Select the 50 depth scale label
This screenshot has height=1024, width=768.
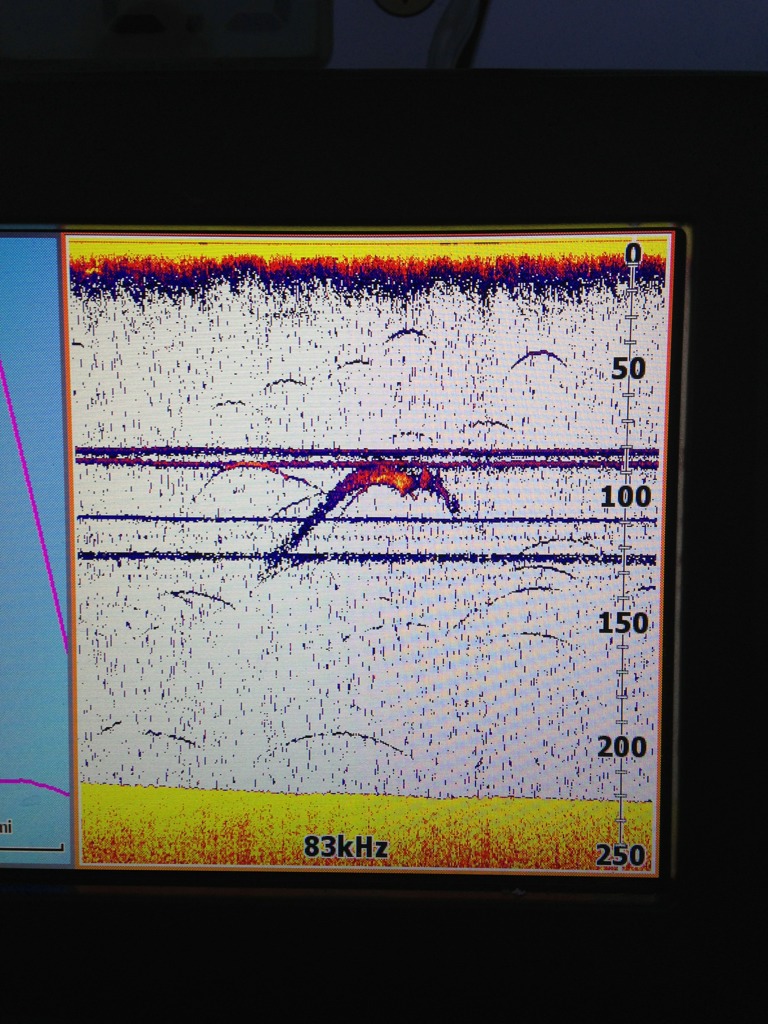click(628, 369)
